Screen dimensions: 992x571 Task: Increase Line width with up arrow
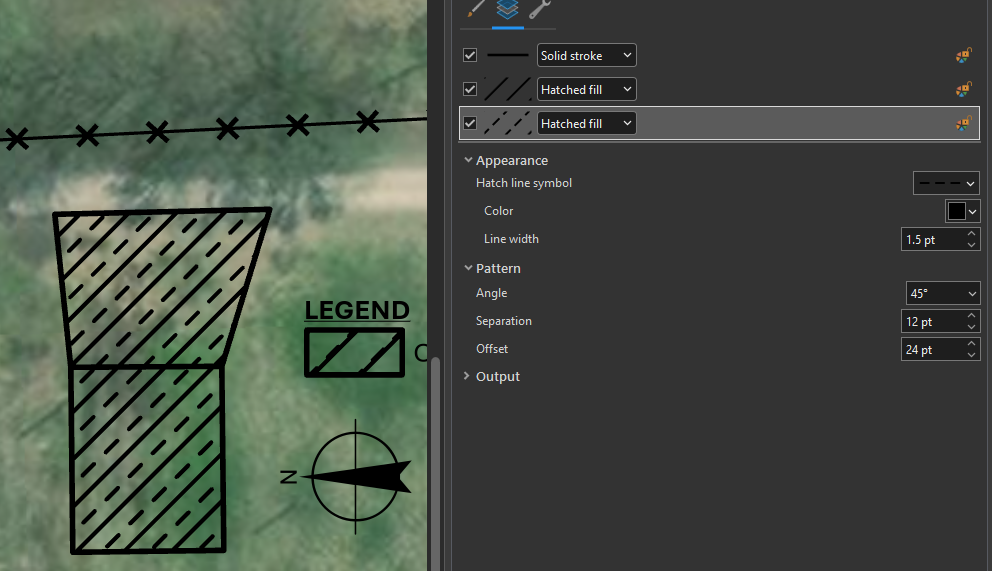[x=972, y=234]
